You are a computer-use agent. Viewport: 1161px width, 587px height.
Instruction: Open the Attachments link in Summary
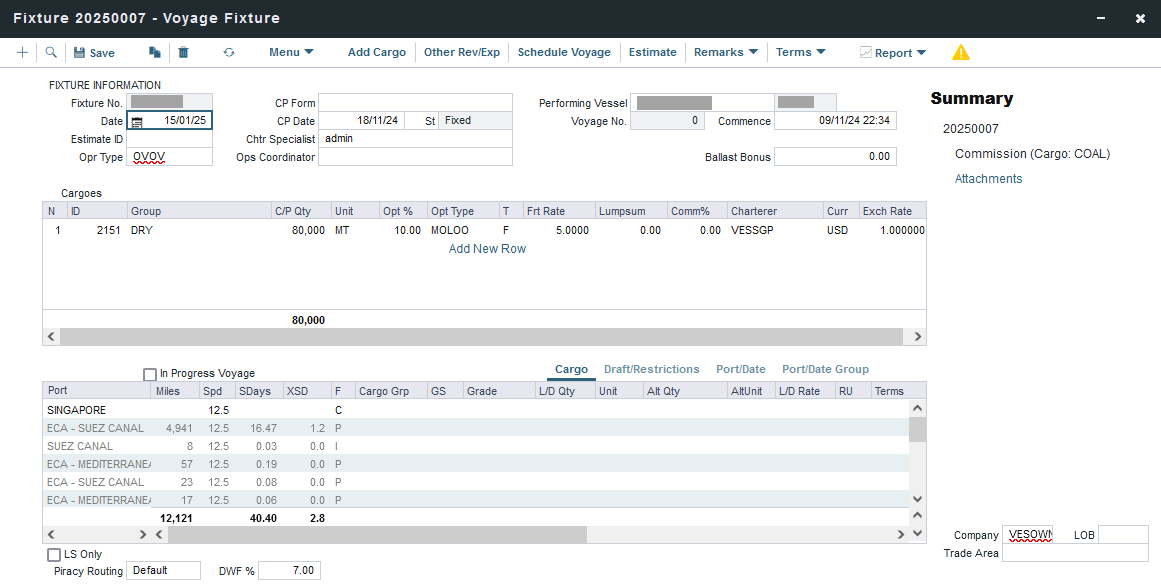[988, 179]
